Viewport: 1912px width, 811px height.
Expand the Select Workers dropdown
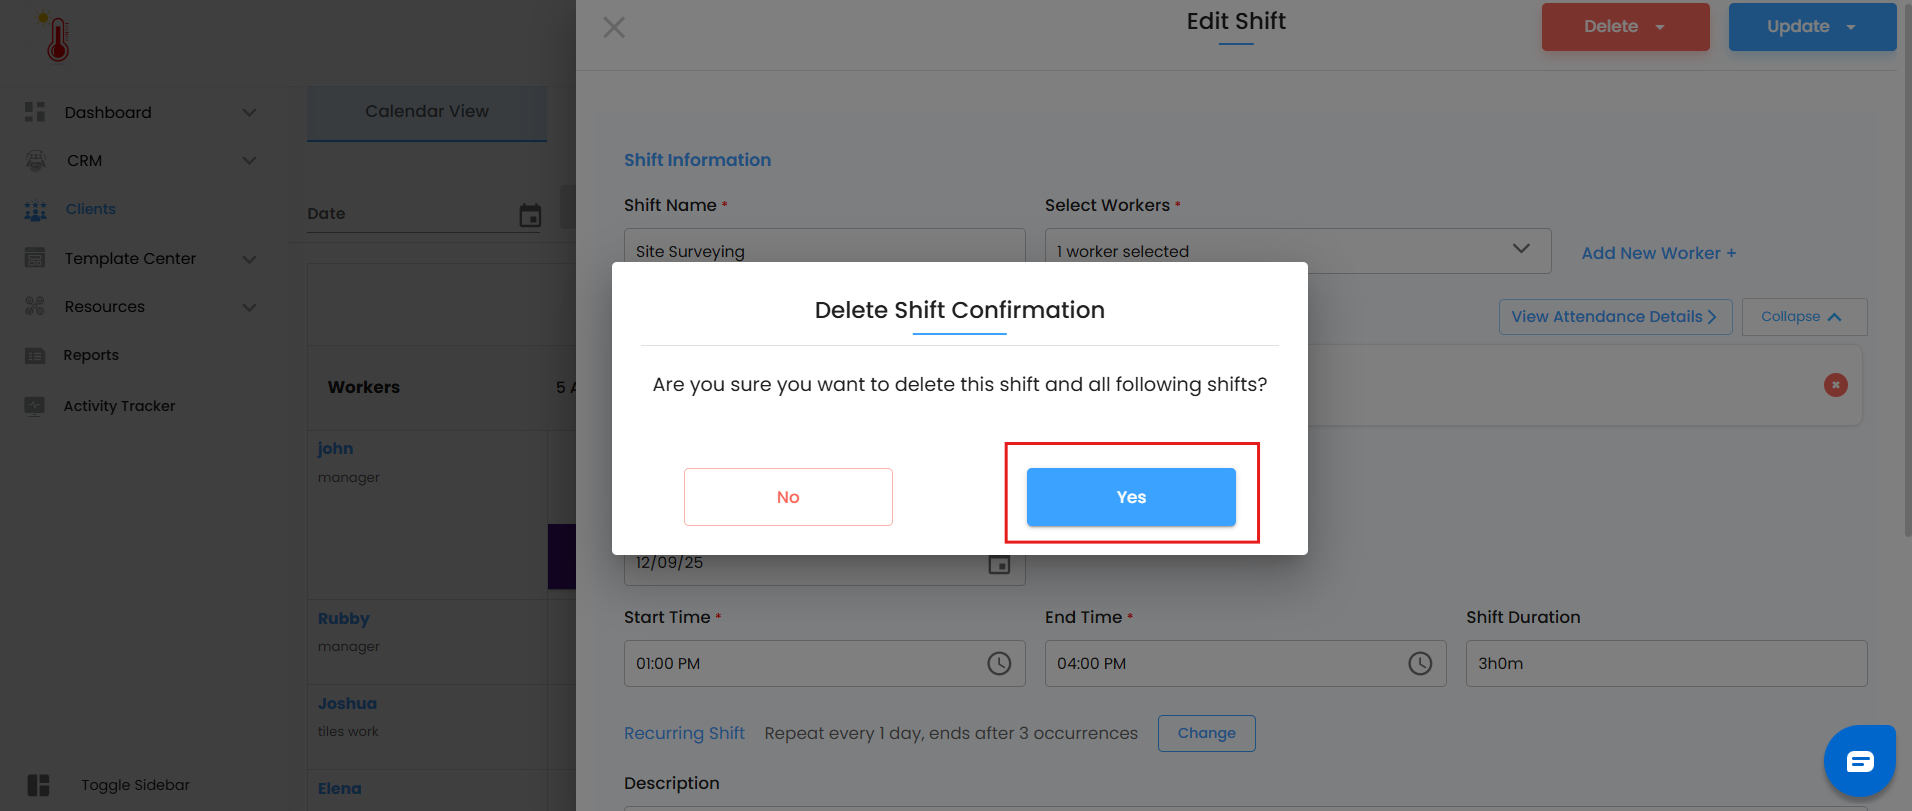coord(1520,249)
